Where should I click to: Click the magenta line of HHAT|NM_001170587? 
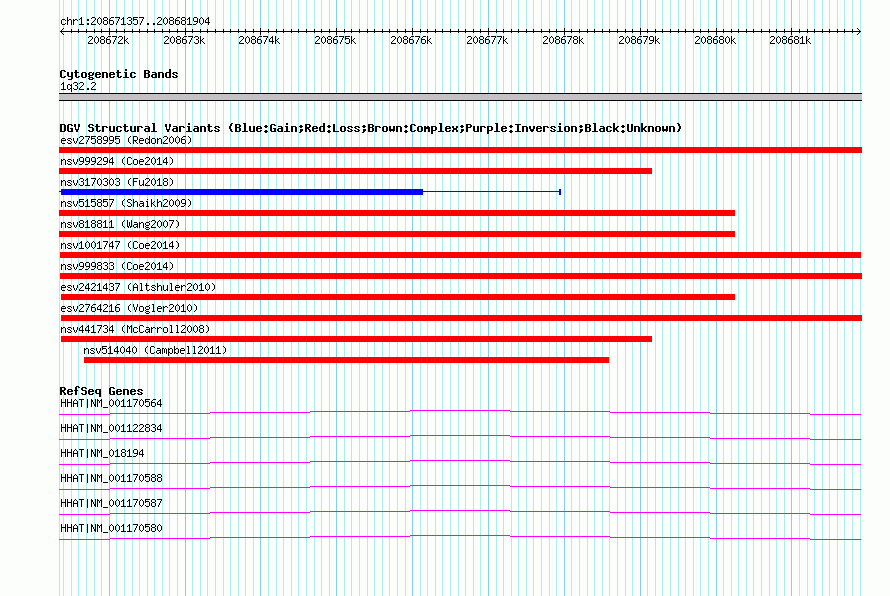click(x=460, y=512)
